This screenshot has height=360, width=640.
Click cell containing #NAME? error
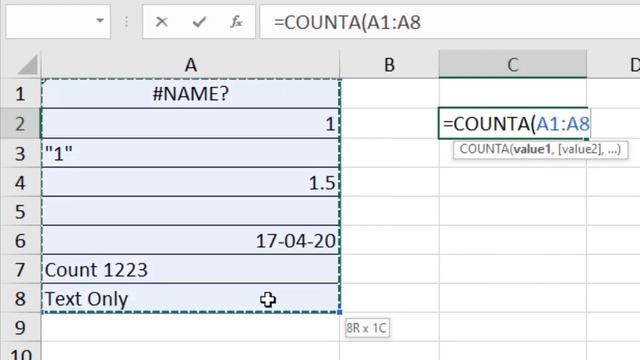[x=191, y=94]
